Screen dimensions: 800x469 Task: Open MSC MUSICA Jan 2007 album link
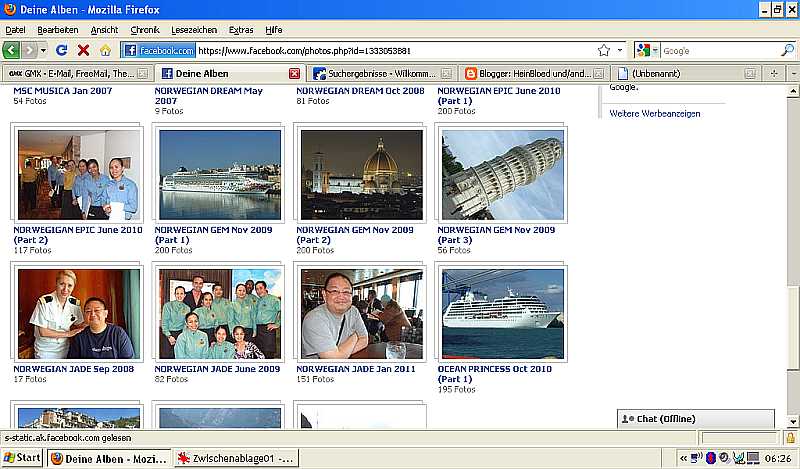(63, 91)
